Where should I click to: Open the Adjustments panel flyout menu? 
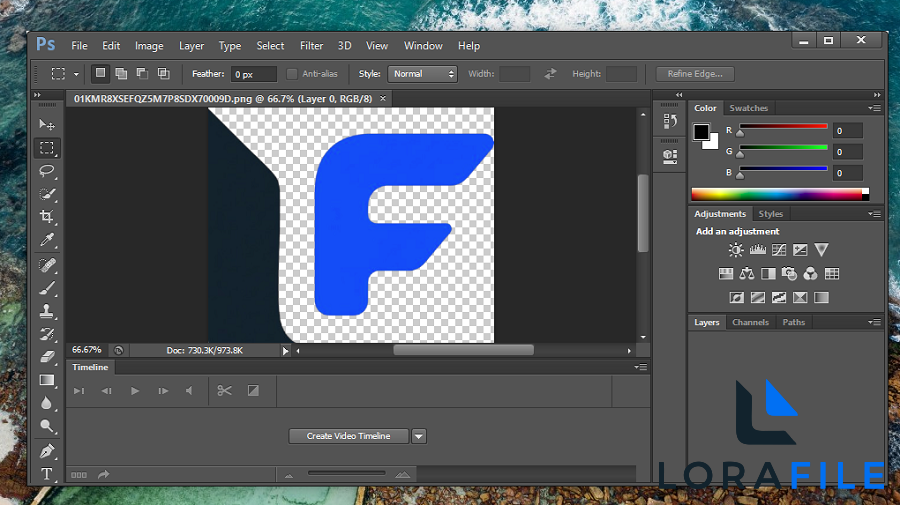[x=874, y=214]
